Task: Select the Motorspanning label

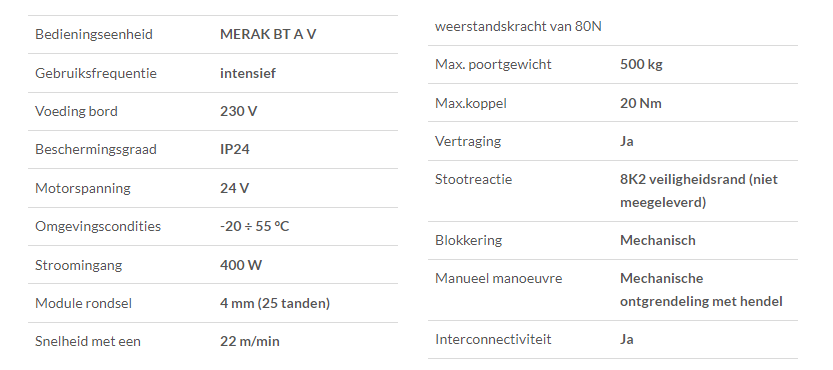Action: click(82, 188)
